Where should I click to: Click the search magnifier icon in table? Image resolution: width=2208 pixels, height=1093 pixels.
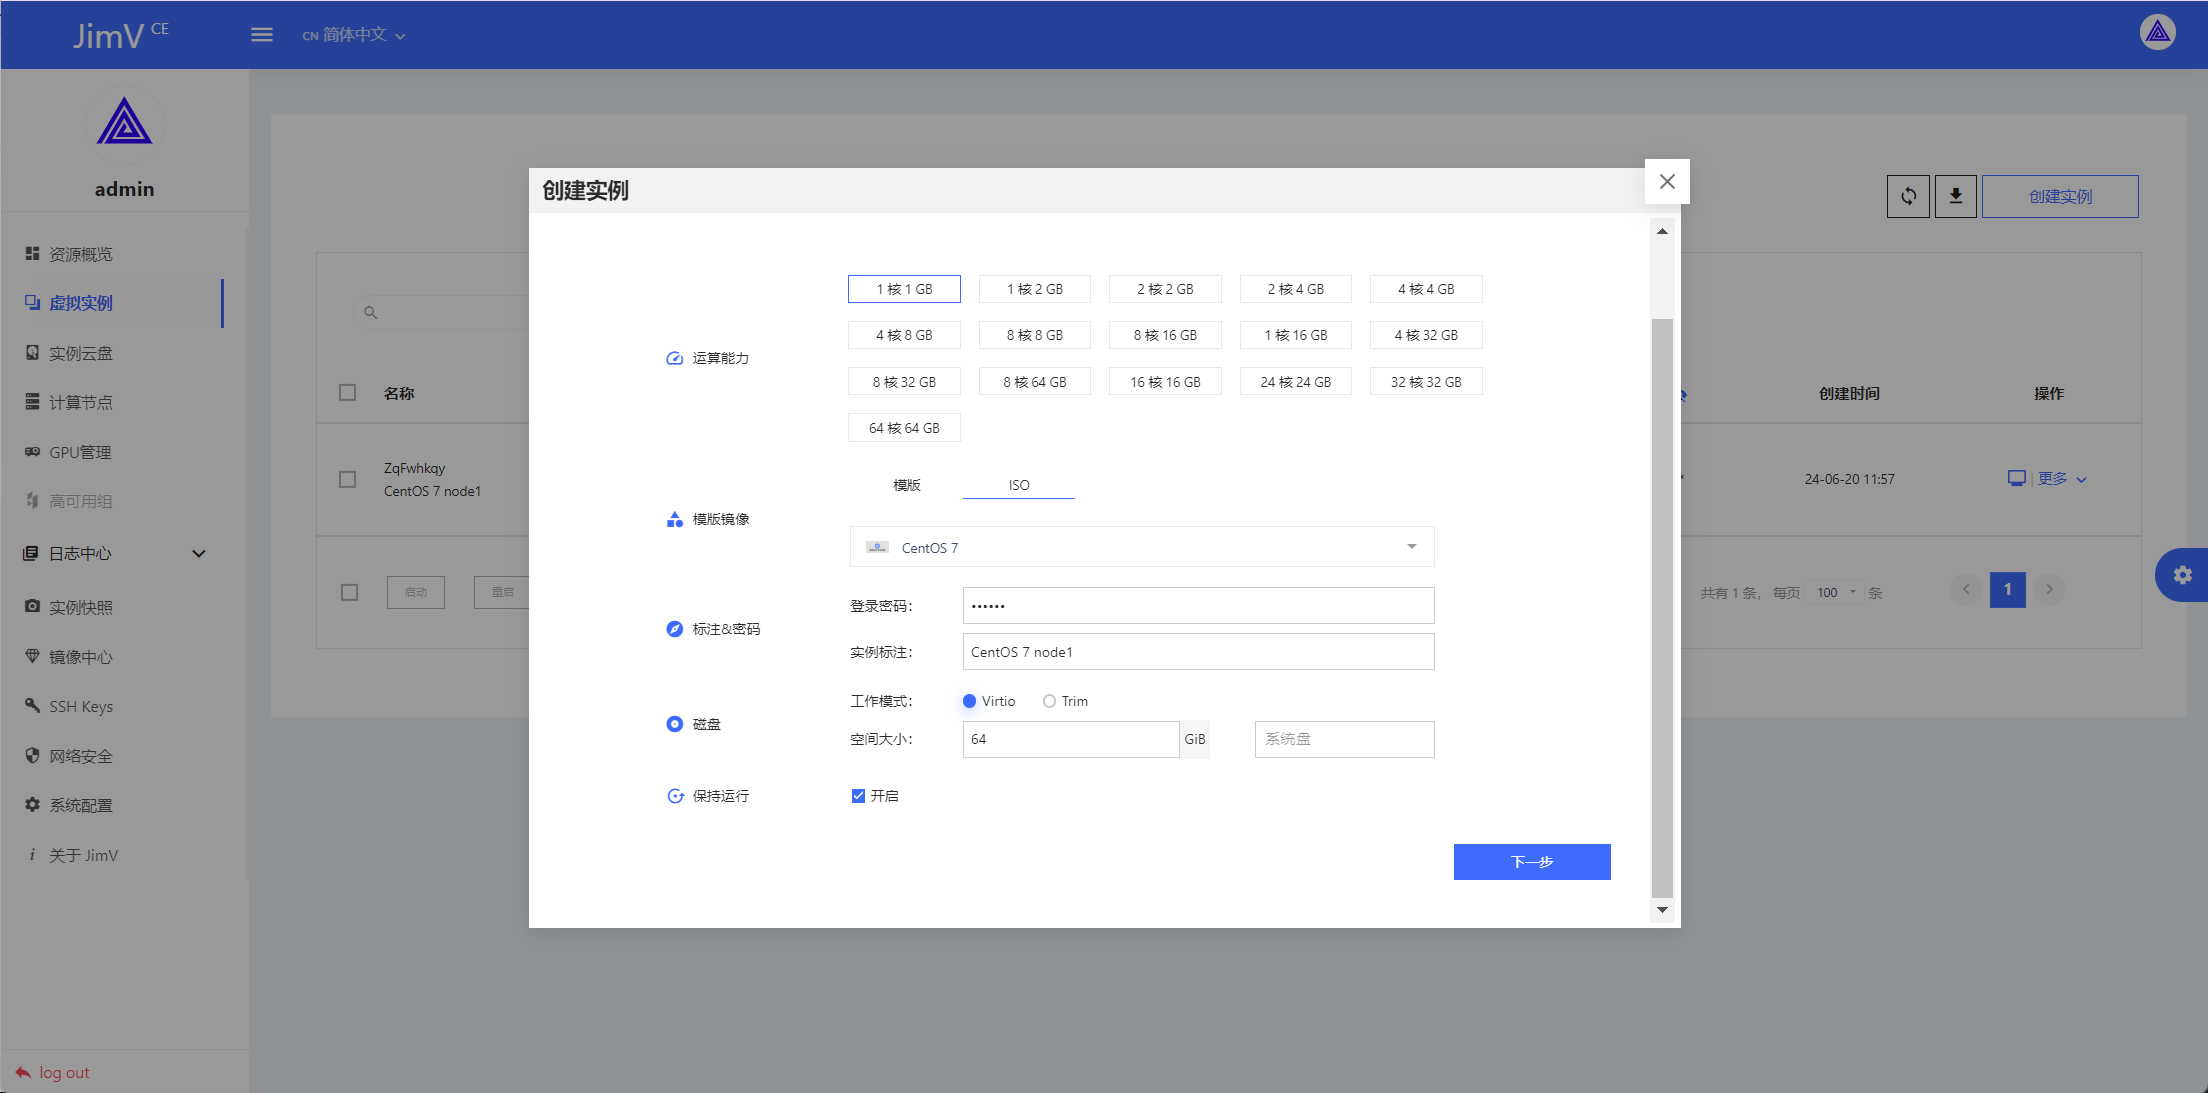(x=370, y=313)
